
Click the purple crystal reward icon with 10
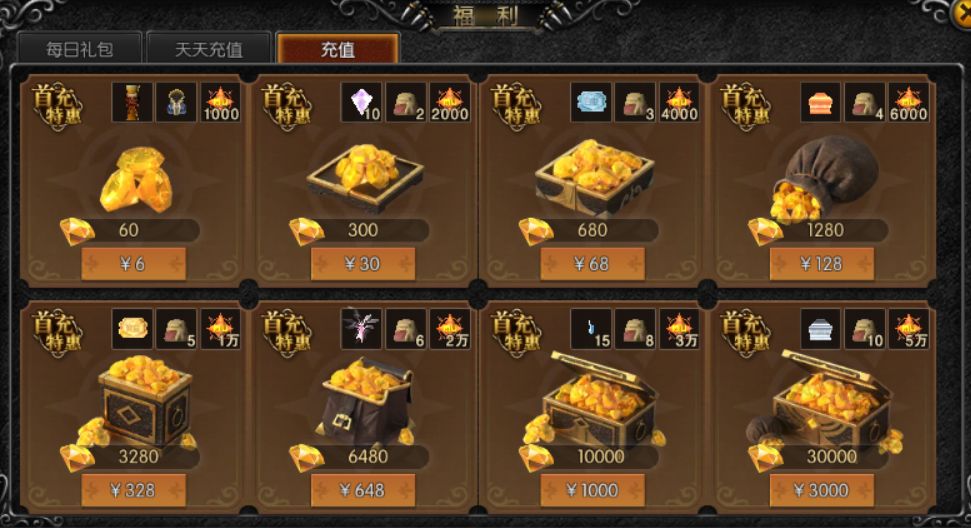click(x=362, y=102)
